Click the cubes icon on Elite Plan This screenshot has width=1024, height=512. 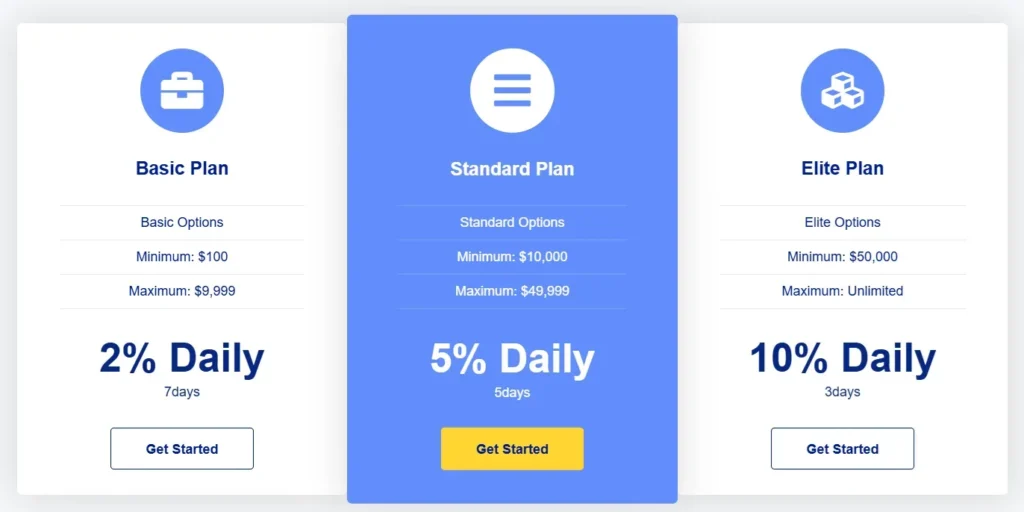coord(842,91)
